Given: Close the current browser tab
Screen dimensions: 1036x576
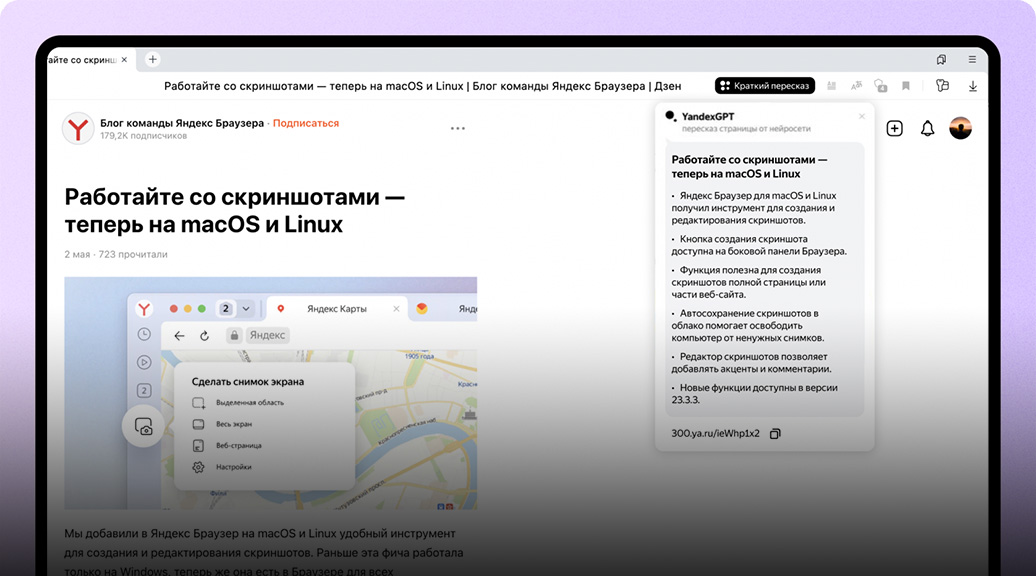Looking at the screenshot, I should tap(124, 60).
